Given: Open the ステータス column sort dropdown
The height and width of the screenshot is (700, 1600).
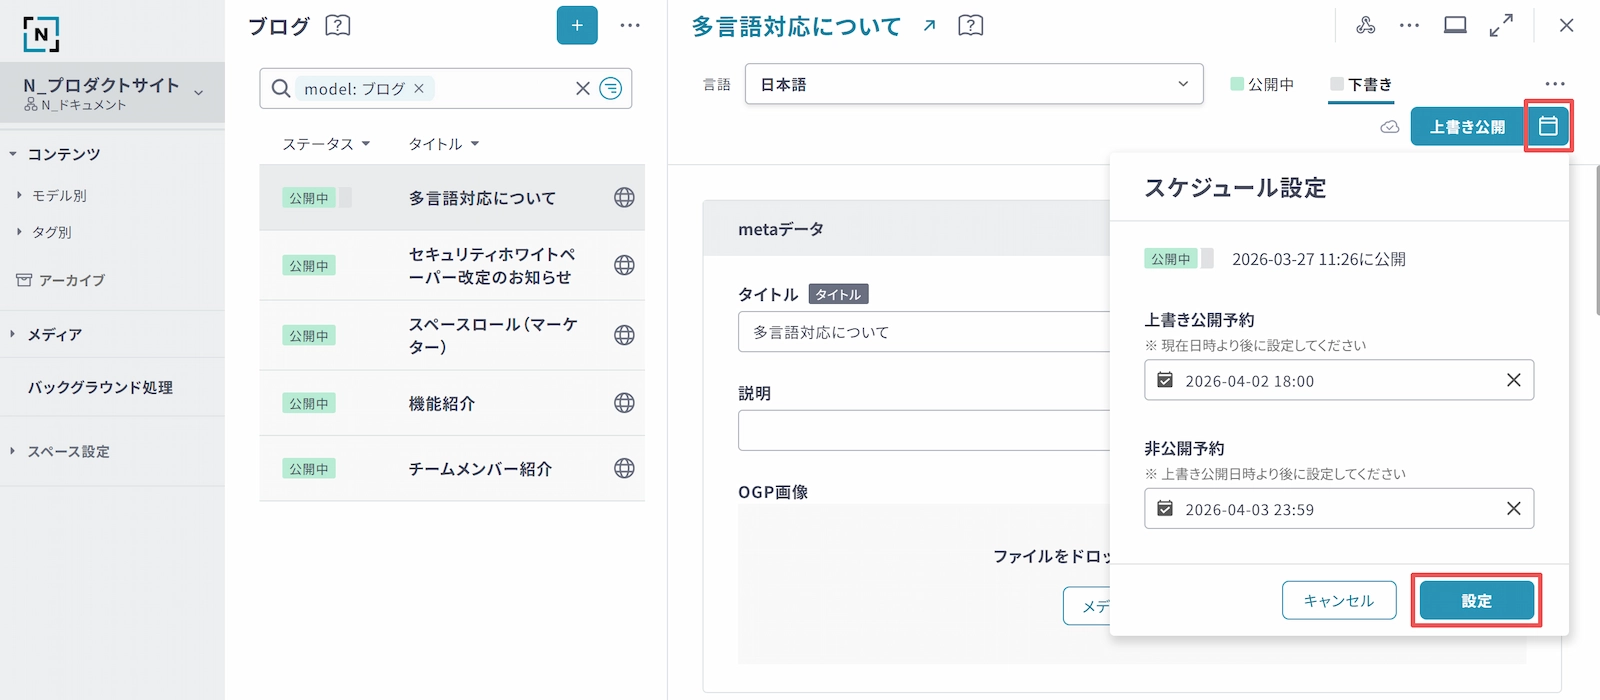Looking at the screenshot, I should (326, 144).
